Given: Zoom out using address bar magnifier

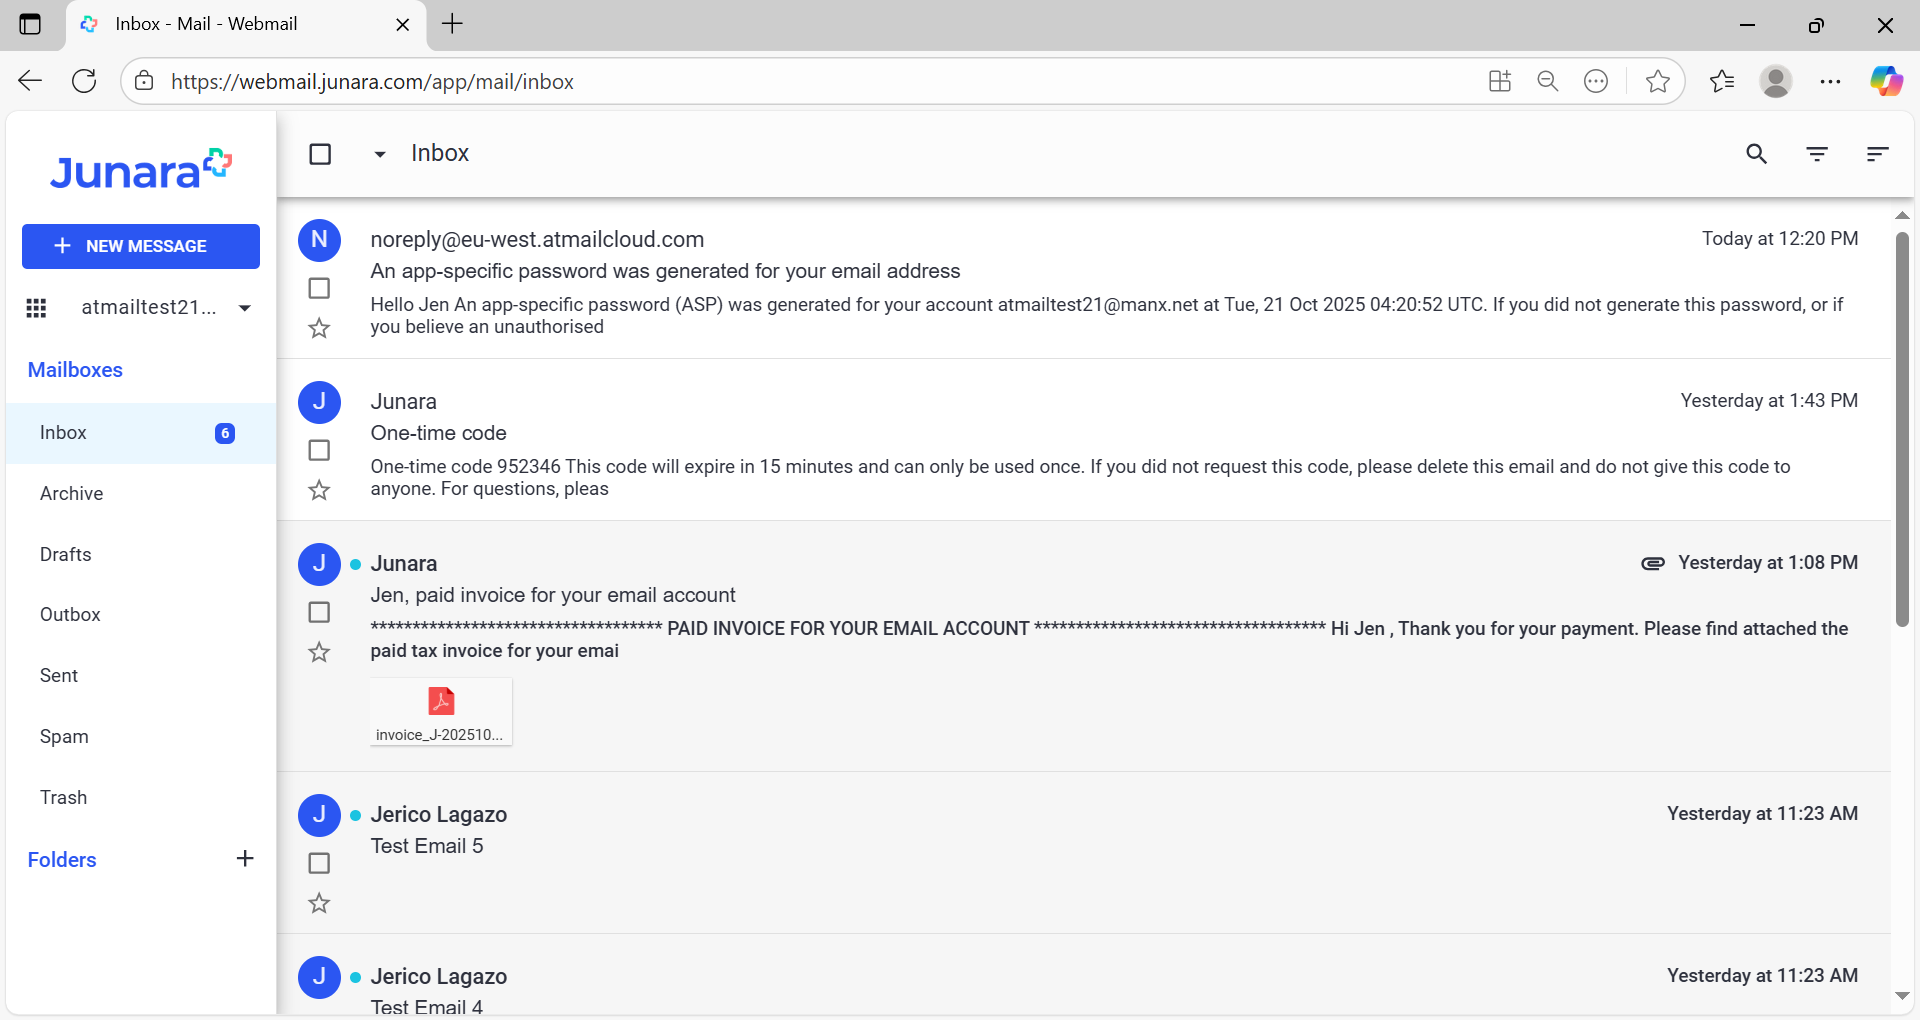Looking at the screenshot, I should point(1548,81).
